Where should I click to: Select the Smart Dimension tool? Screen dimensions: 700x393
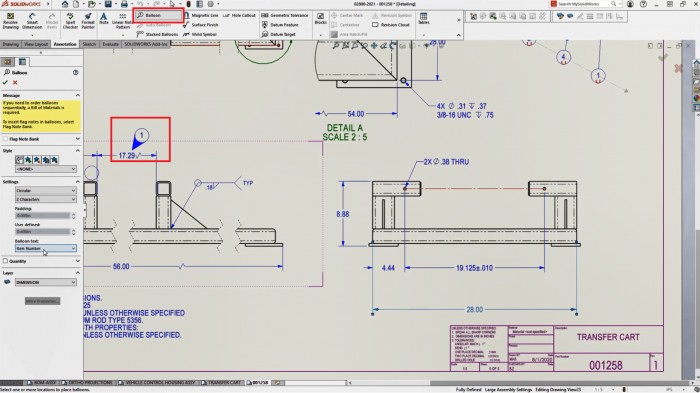pos(32,21)
